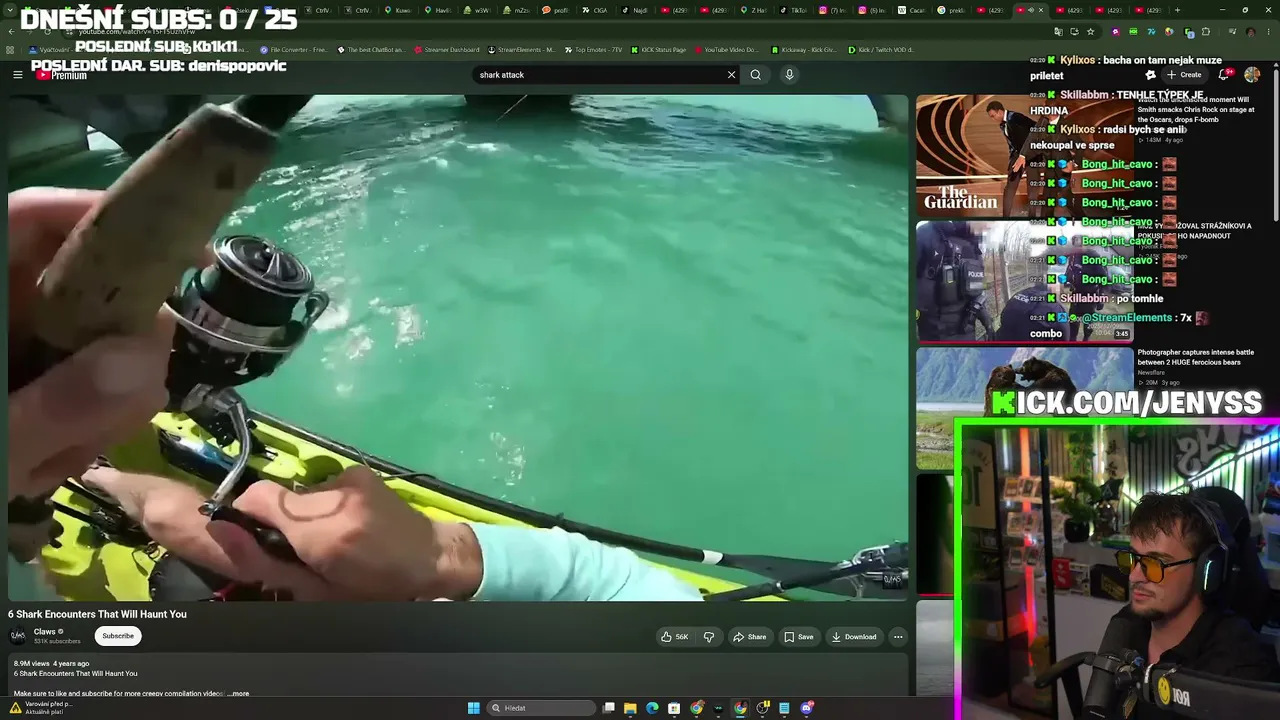Open the bookmarks apps grid icon
1280x720 pixels.
click(x=11, y=49)
